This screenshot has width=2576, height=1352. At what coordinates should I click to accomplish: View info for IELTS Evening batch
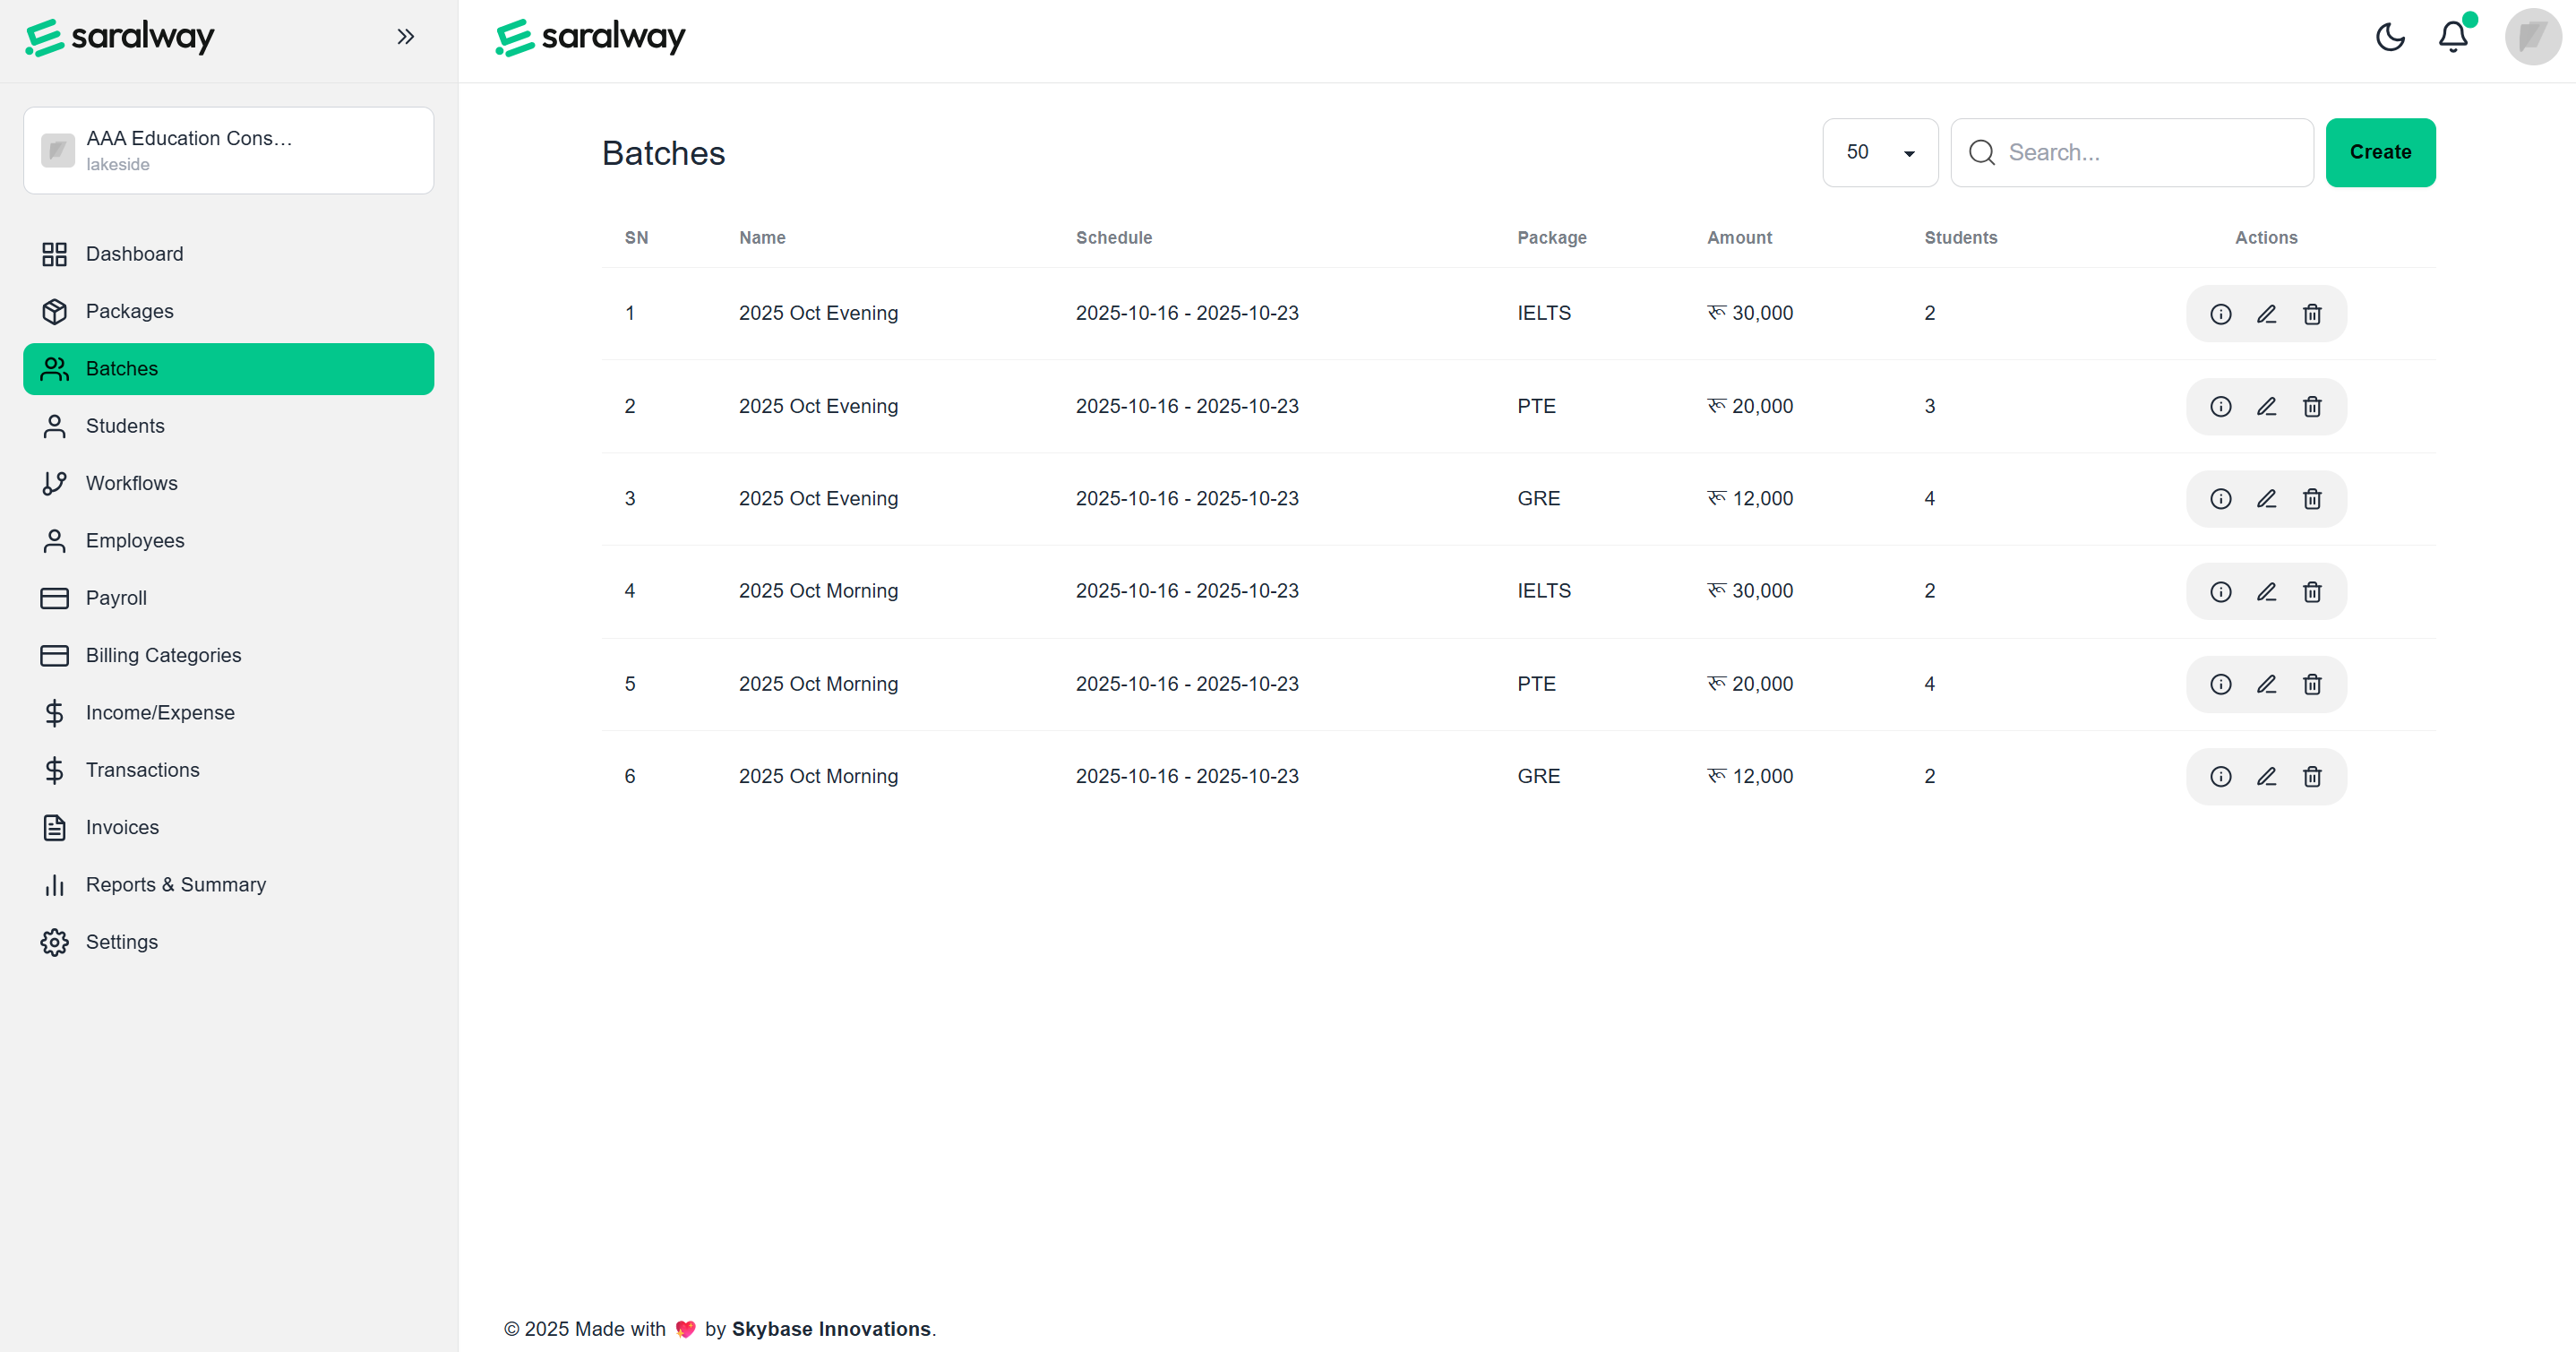coord(2220,314)
